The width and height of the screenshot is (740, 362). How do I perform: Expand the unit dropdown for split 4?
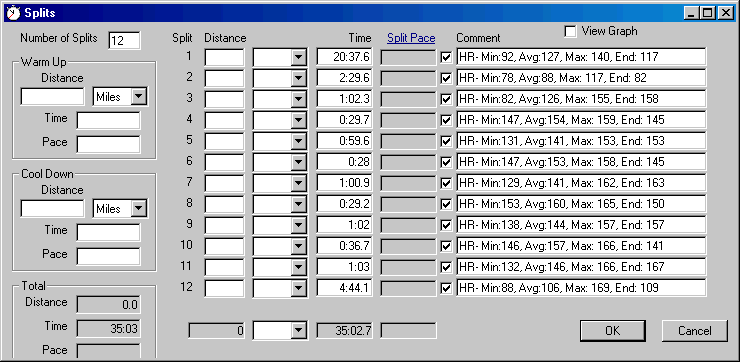pyautogui.click(x=298, y=120)
